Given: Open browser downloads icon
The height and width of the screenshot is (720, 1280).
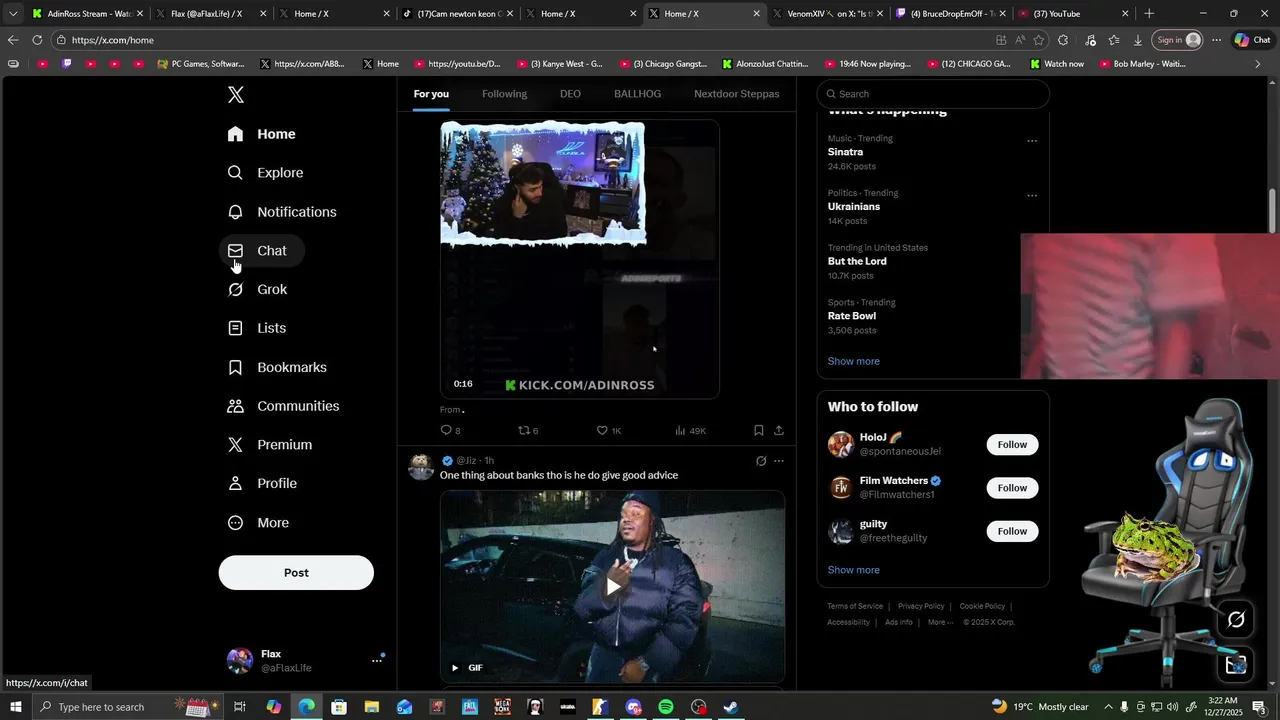Looking at the screenshot, I should (x=1137, y=40).
